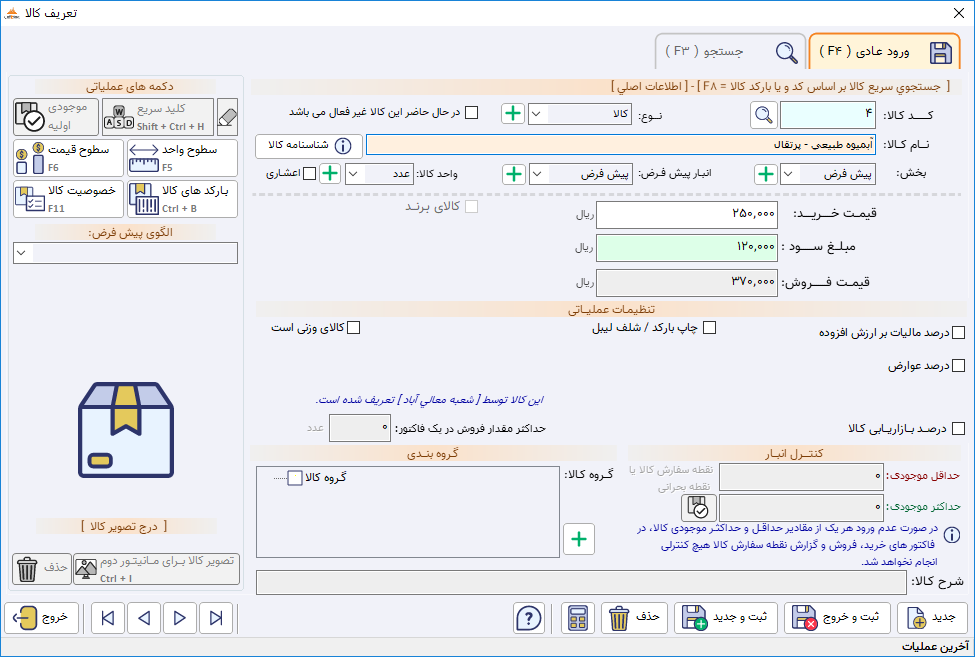Enable the اعشاری checkbox
This screenshot has width=975, height=657.
[309, 173]
